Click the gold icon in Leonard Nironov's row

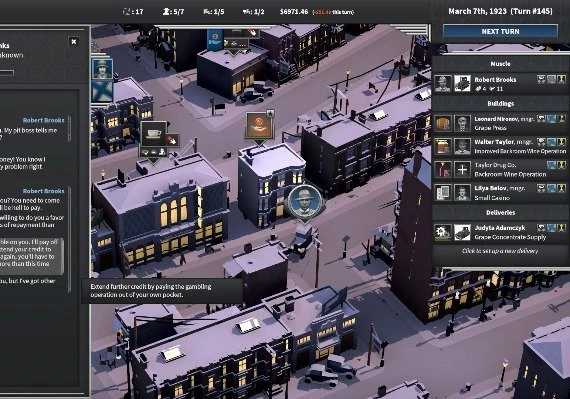562,119
